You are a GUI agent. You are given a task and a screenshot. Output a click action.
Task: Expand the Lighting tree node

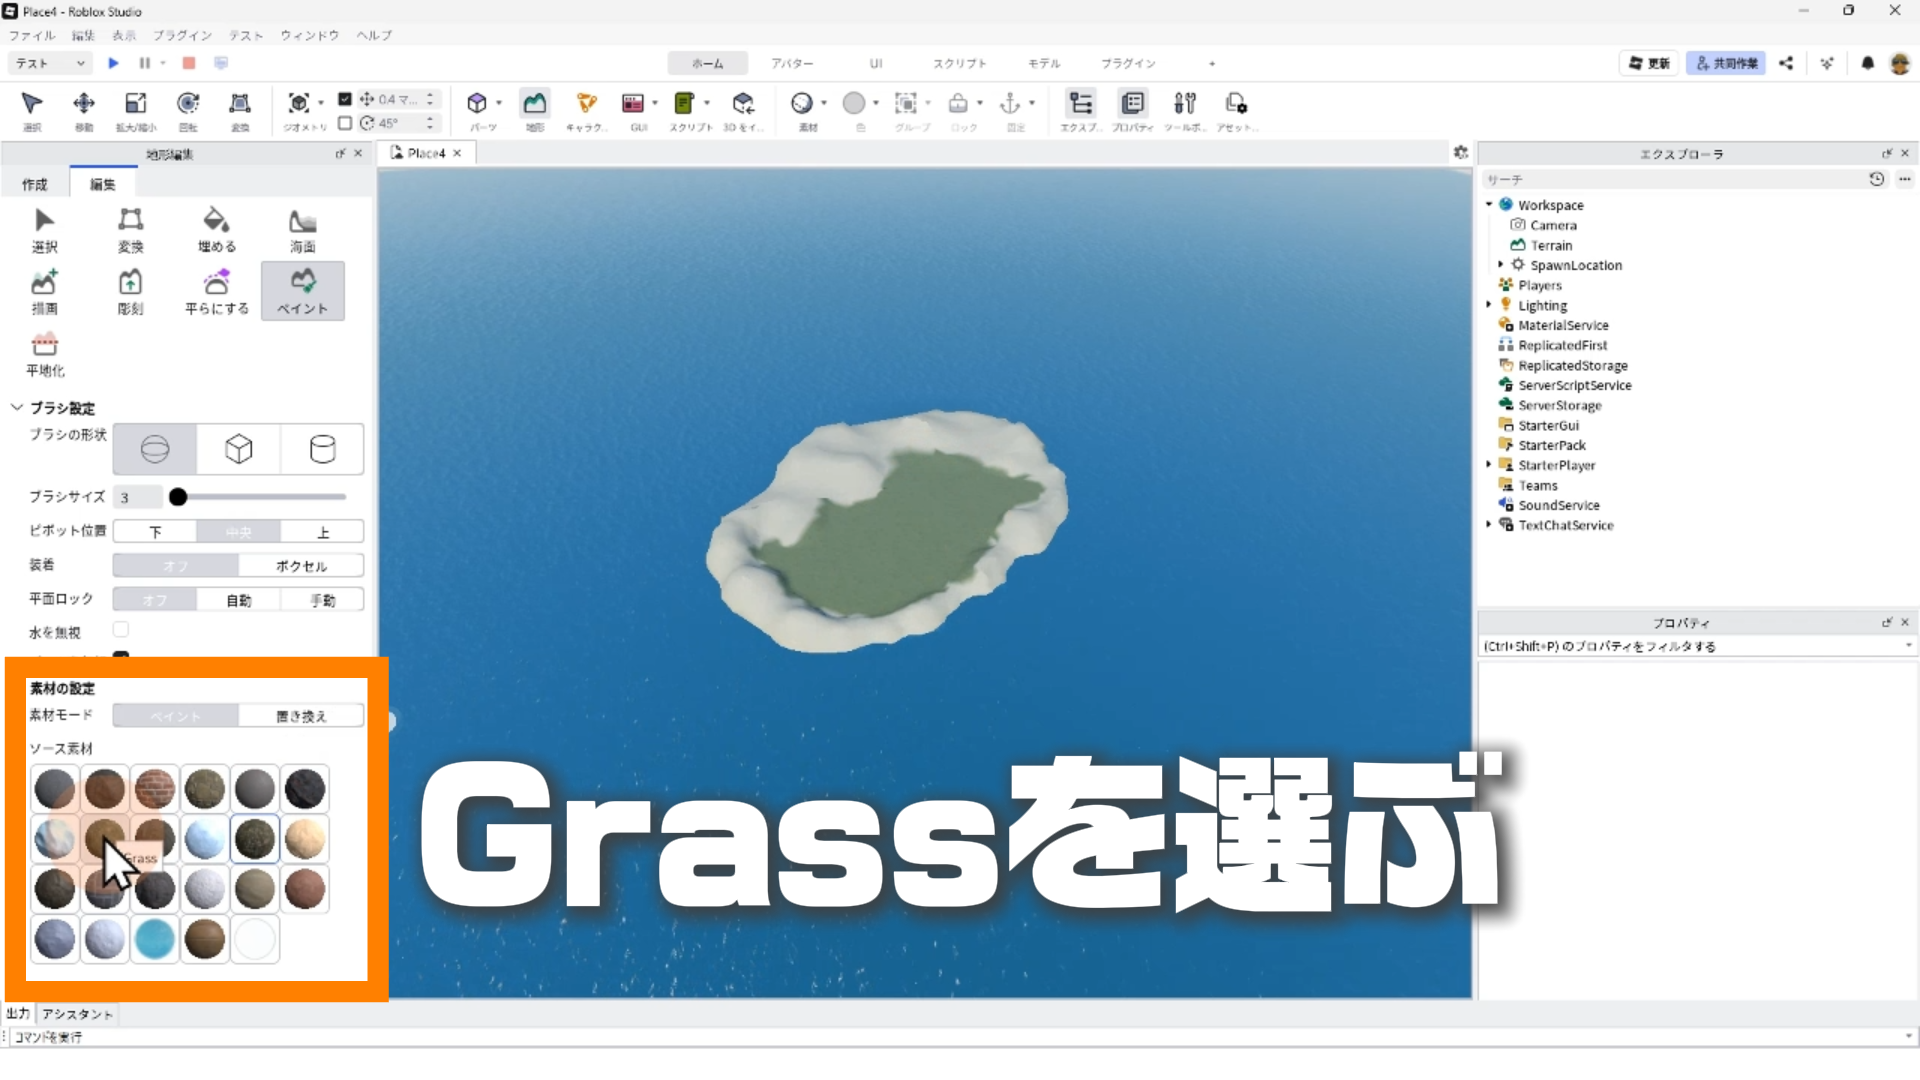[x=1489, y=305]
